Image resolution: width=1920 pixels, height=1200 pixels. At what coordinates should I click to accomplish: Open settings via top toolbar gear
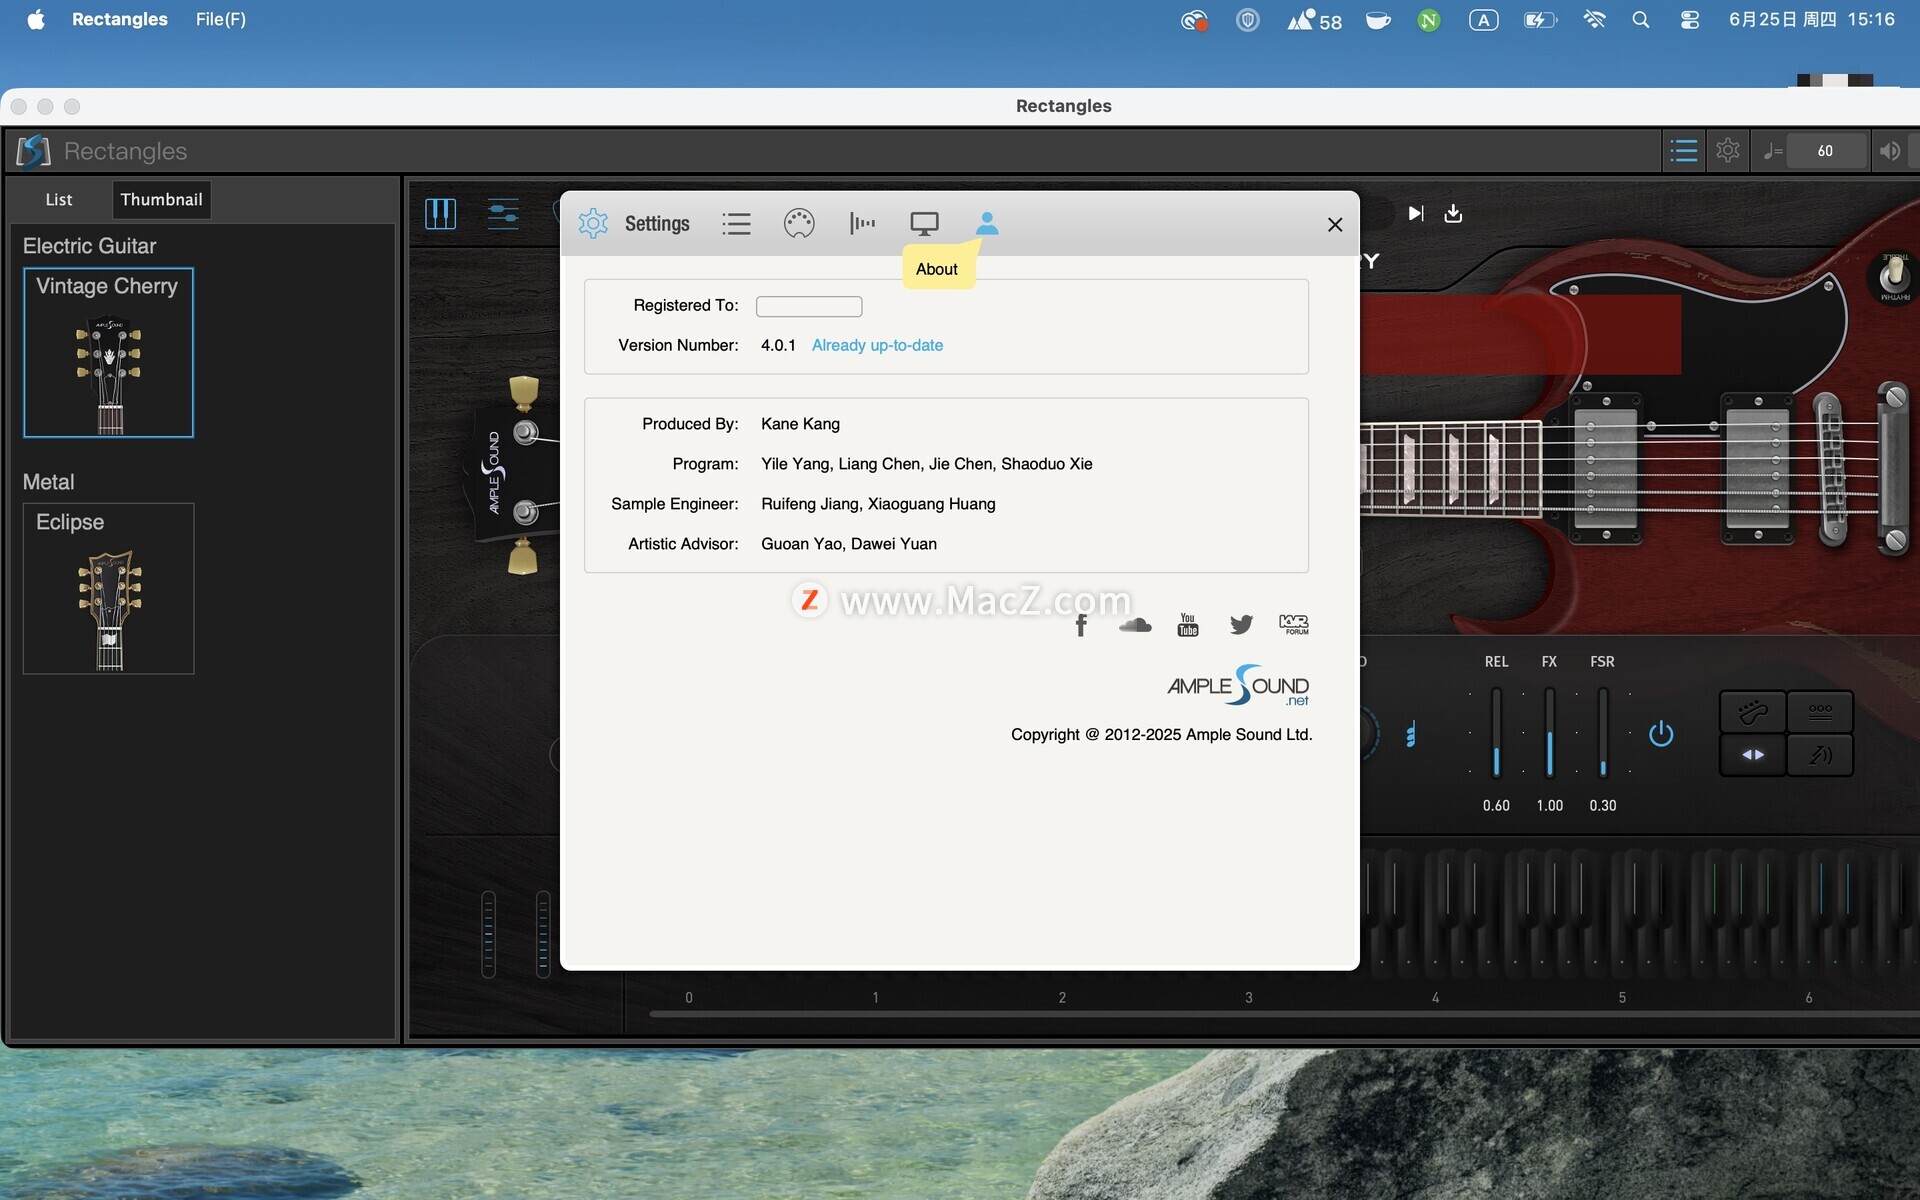1728,151
